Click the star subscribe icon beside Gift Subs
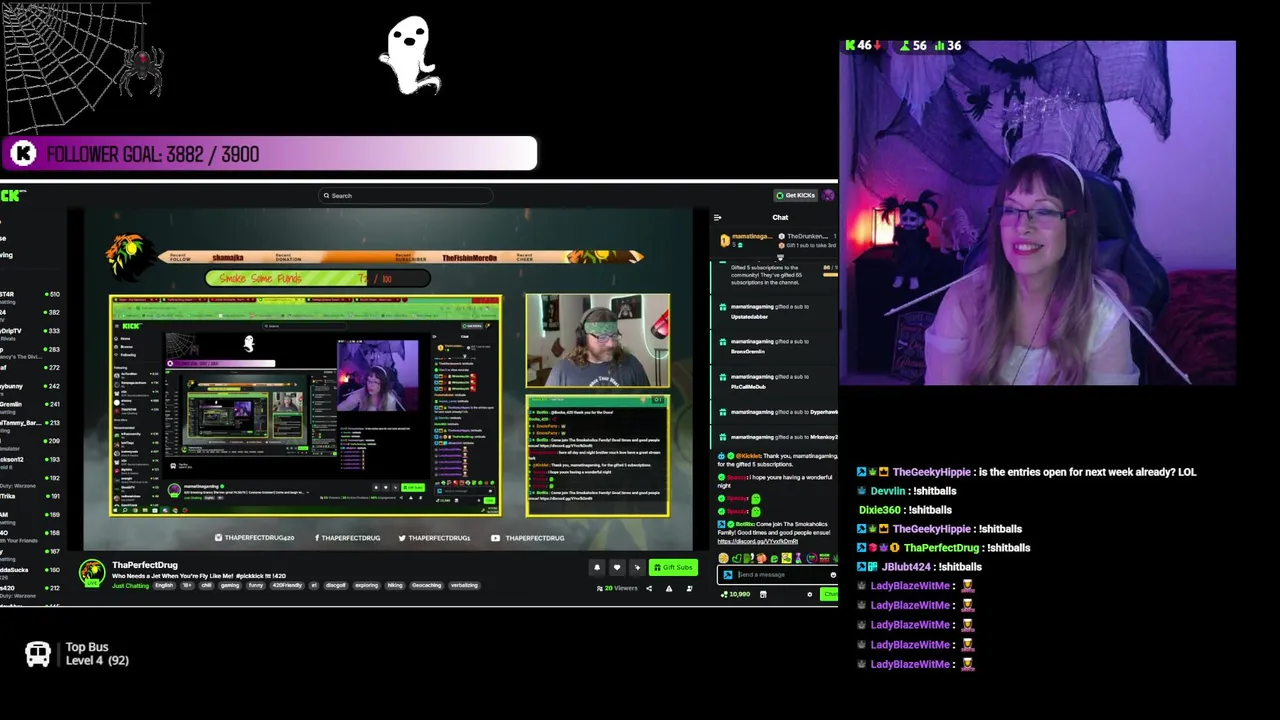 637,567
